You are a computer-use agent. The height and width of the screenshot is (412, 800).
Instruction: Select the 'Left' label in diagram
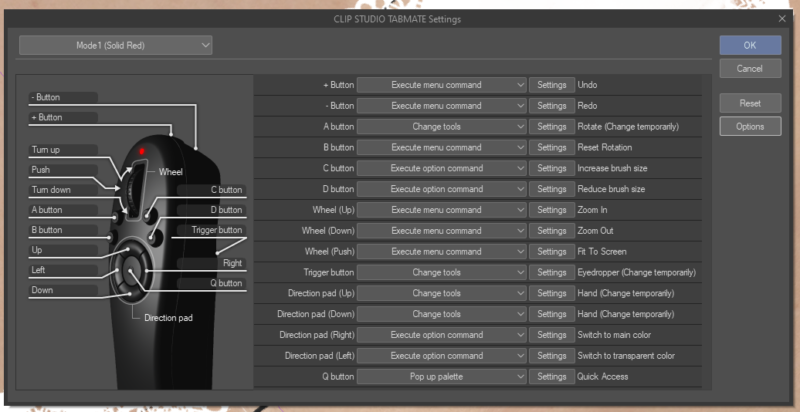coord(63,270)
